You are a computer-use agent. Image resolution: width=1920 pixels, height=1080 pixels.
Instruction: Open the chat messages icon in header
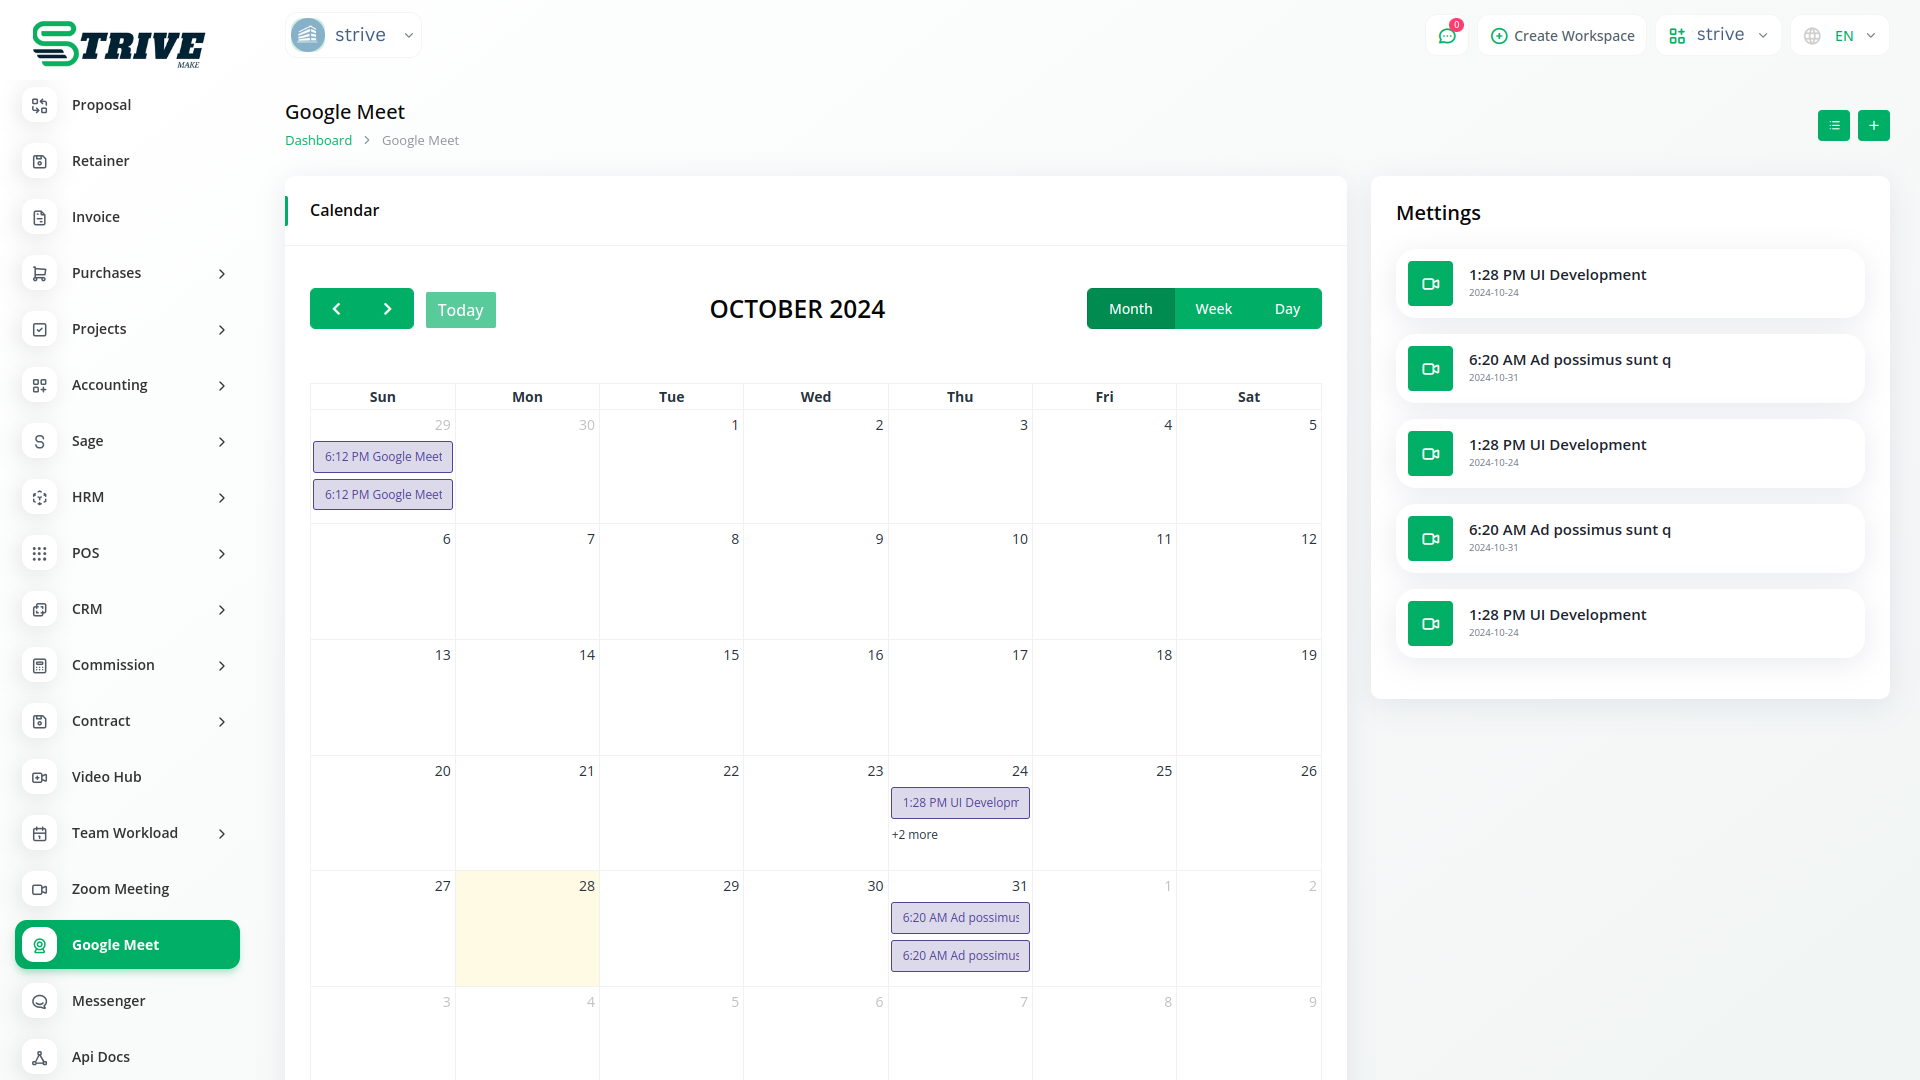tap(1447, 36)
